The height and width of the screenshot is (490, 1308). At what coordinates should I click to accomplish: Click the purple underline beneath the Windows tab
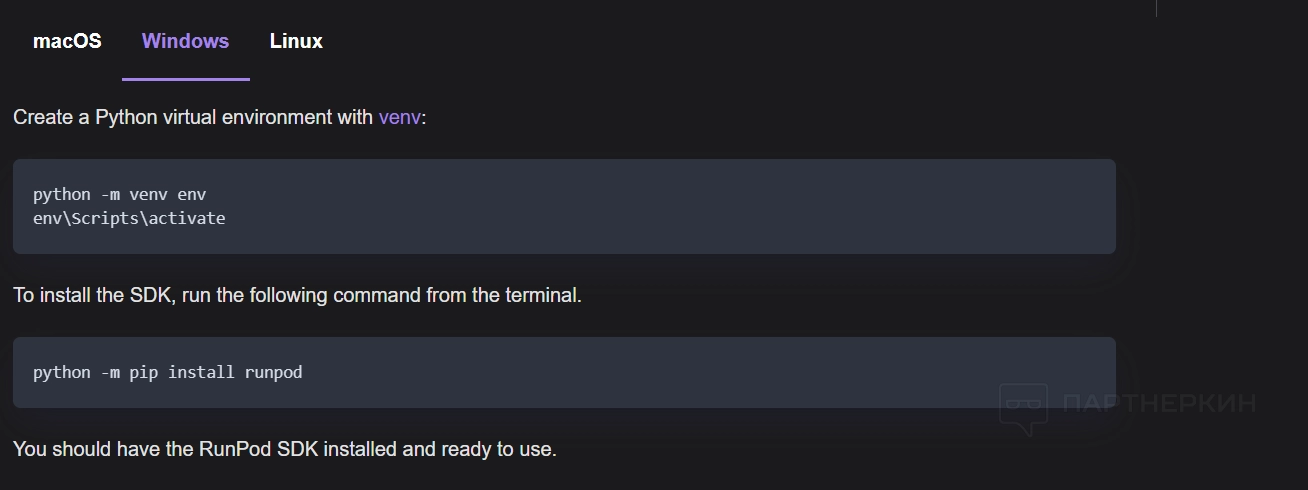tap(185, 79)
